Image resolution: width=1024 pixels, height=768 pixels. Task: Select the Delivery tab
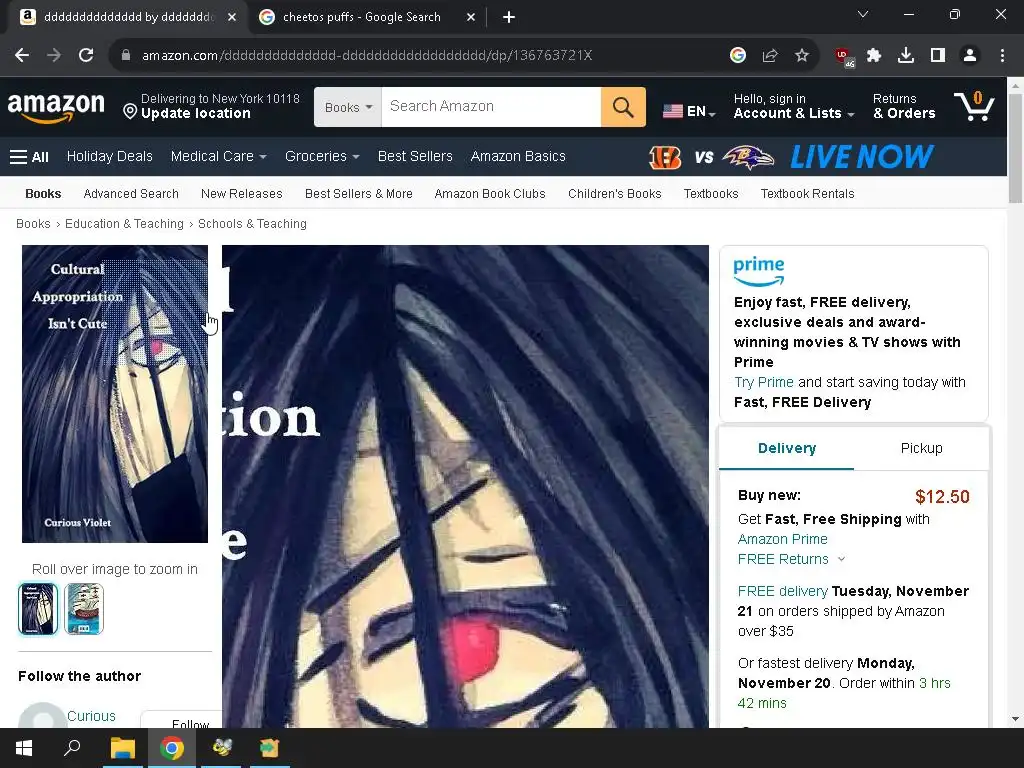pyautogui.click(x=786, y=448)
